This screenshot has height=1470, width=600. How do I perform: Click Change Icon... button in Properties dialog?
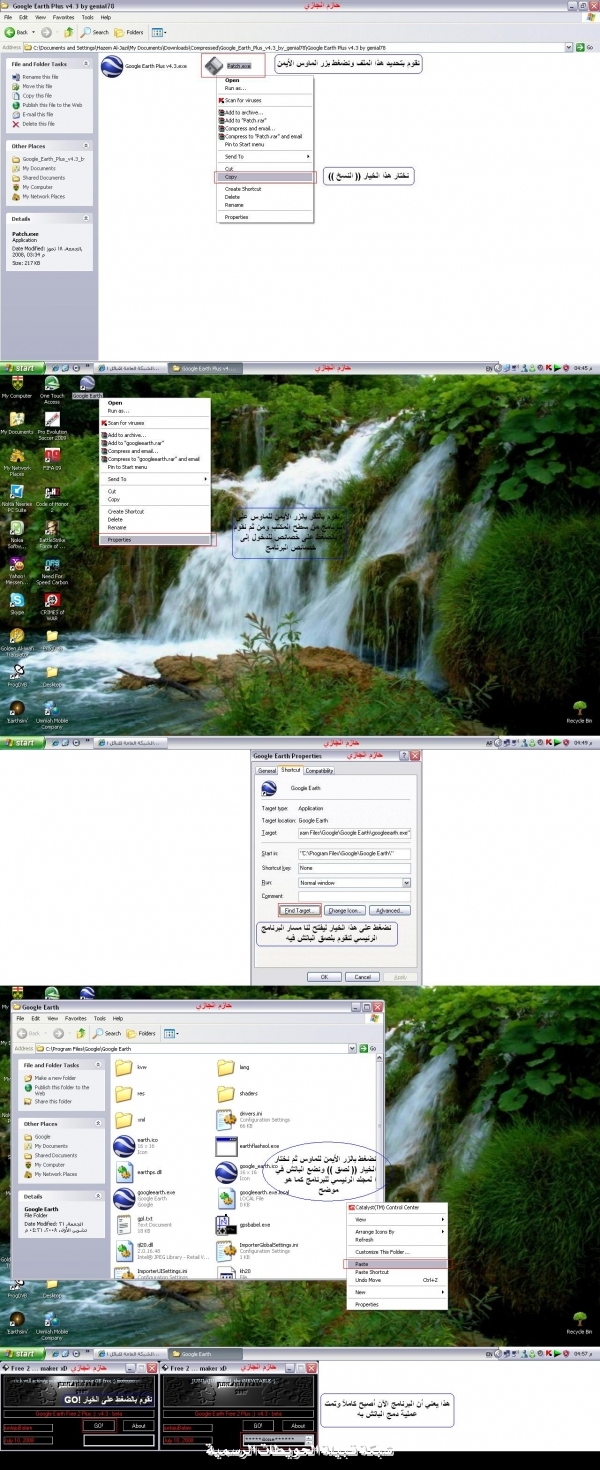click(x=344, y=911)
